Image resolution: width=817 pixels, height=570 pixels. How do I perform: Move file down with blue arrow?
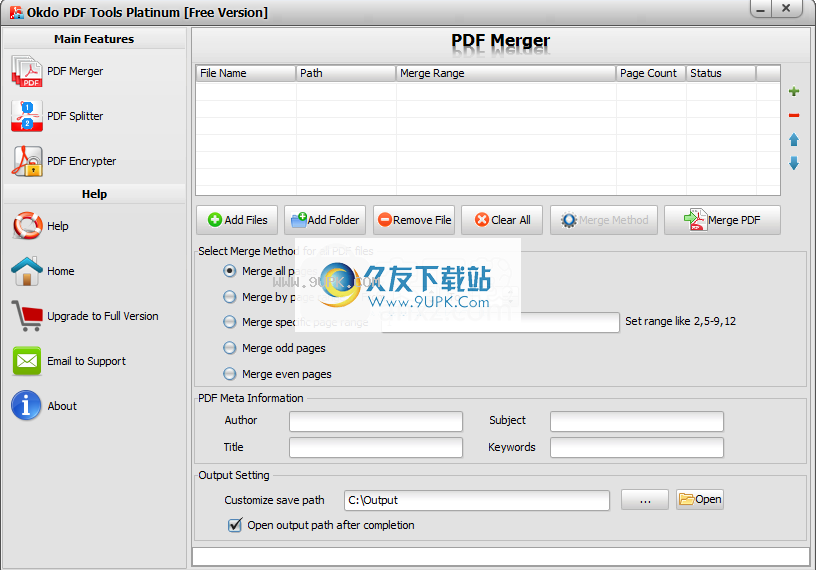[794, 164]
